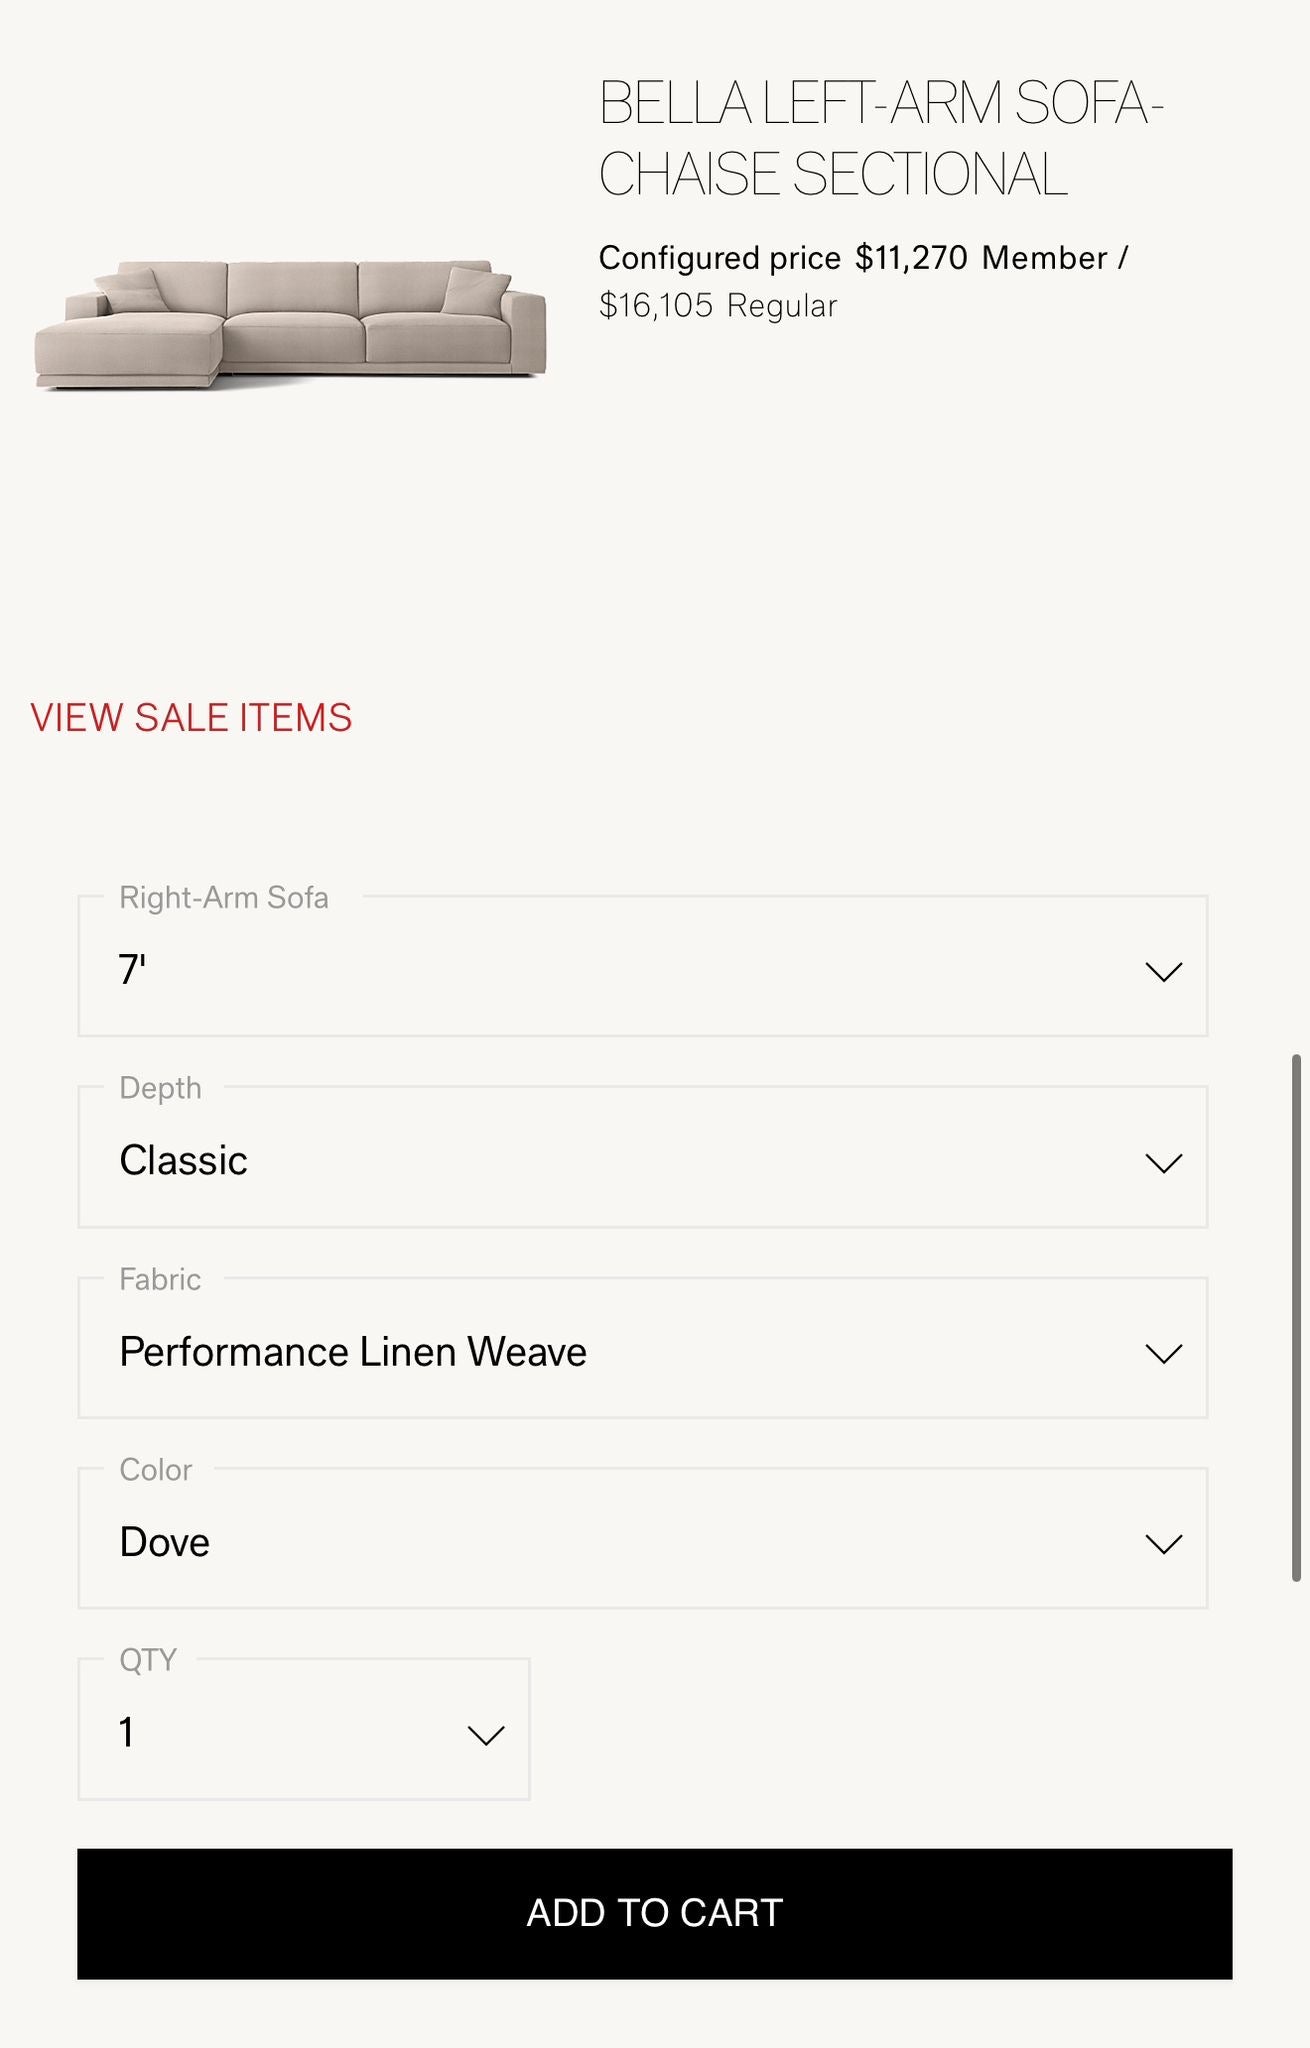Click the chevron arrow in Right-Arm Sofa field
Viewport: 1310px width, 2048px height.
[x=1163, y=972]
